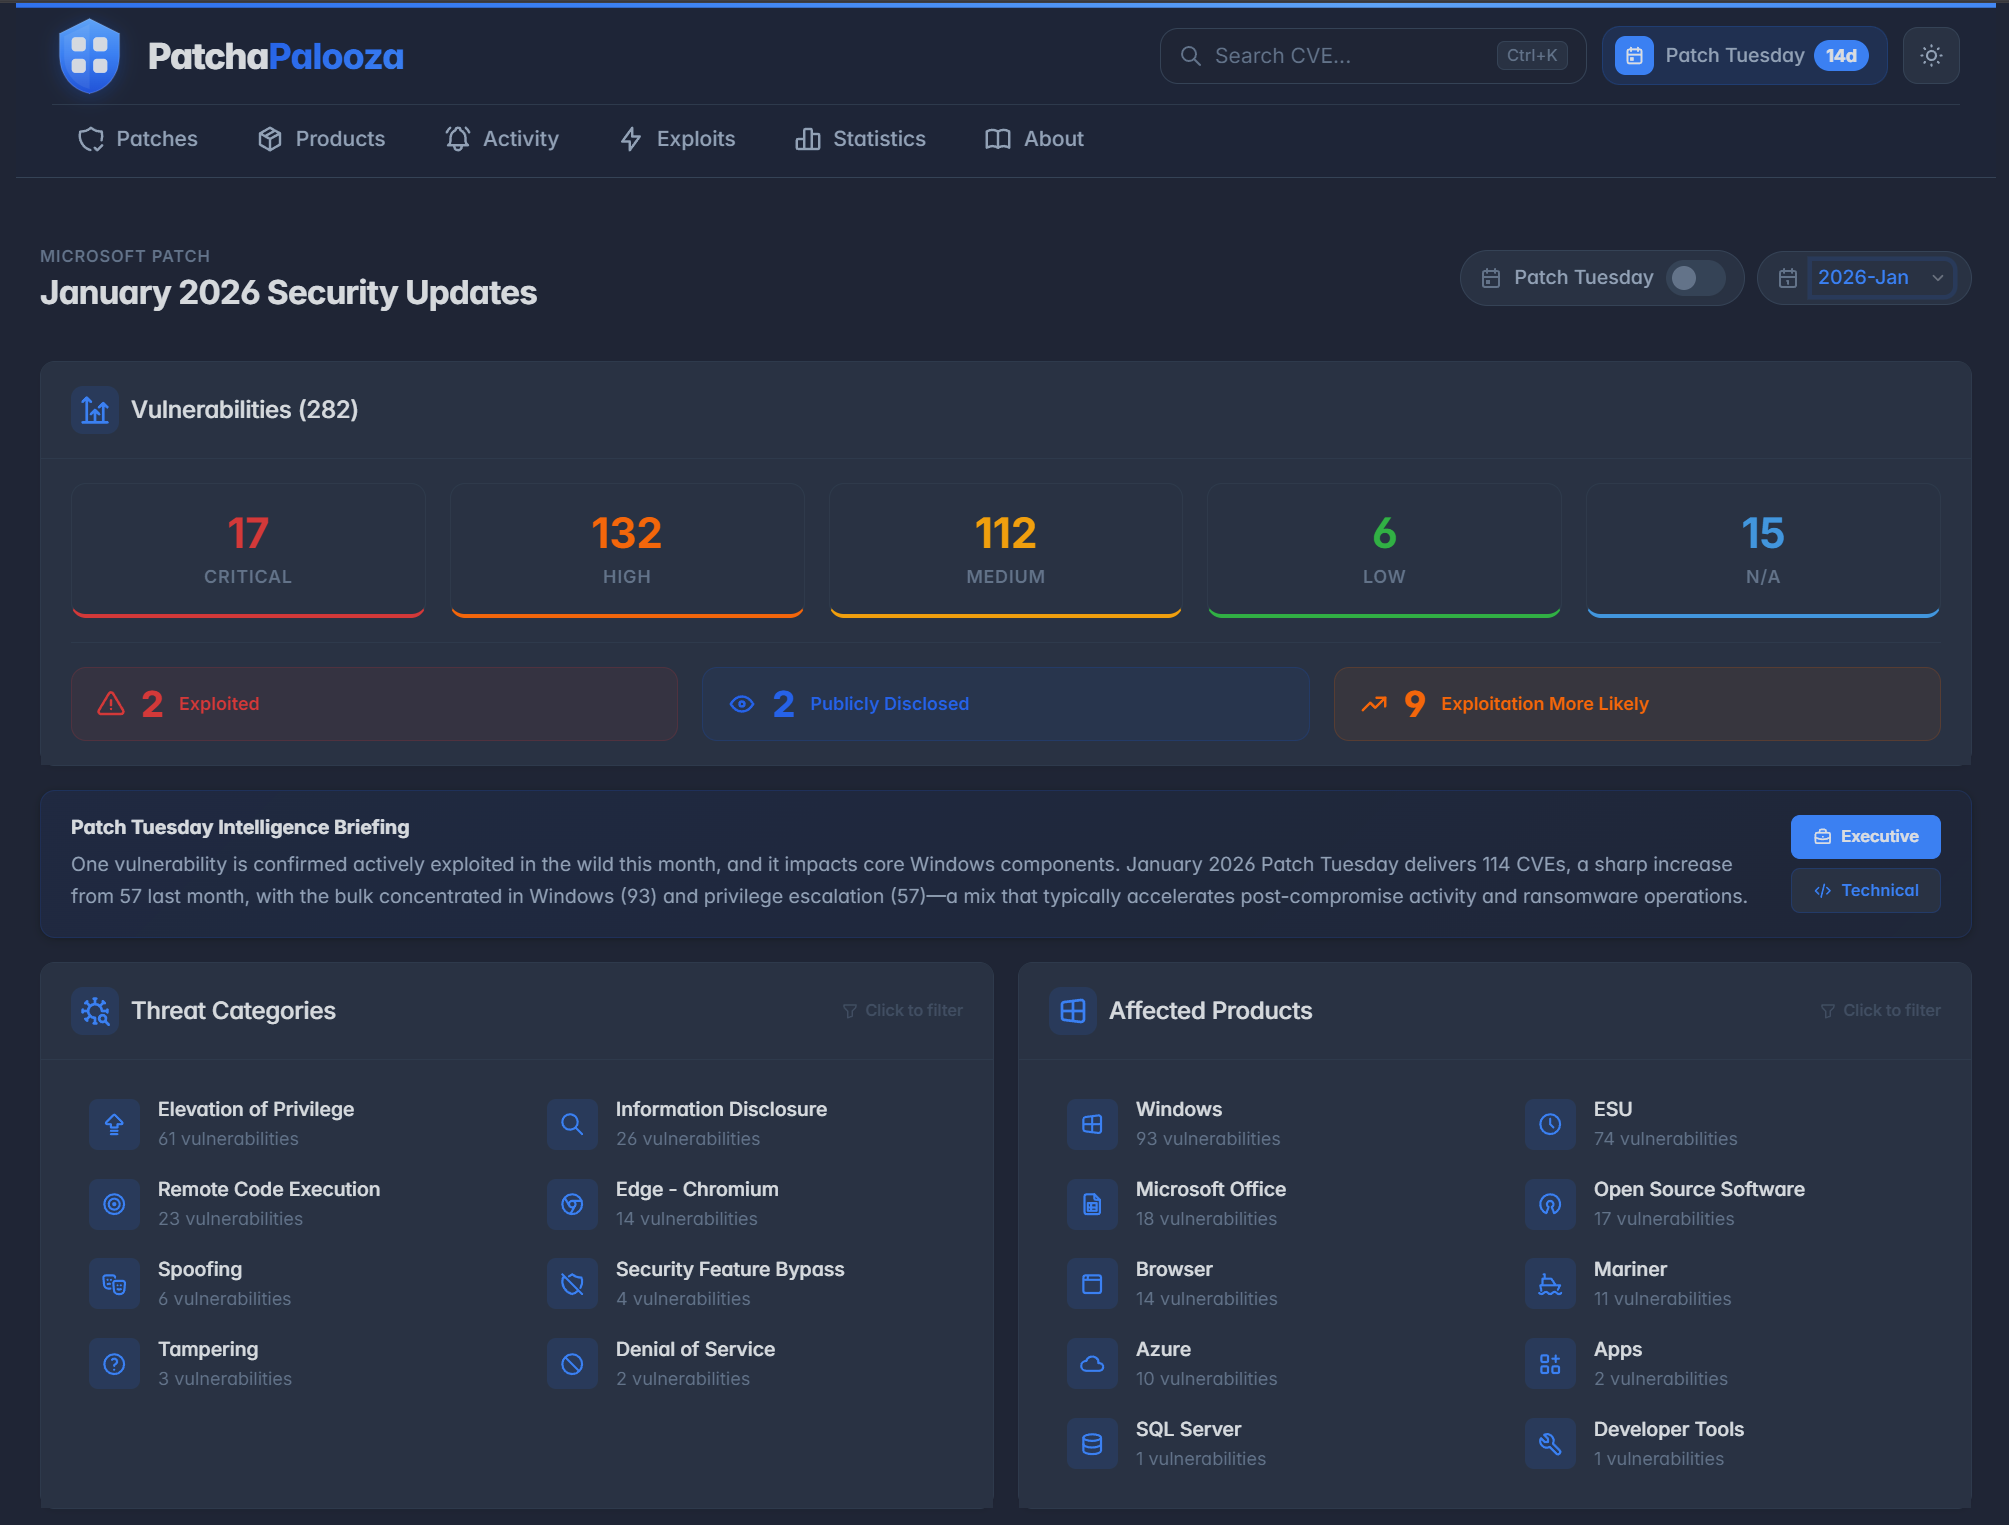Click the Affected Products grid icon

(x=1073, y=1011)
